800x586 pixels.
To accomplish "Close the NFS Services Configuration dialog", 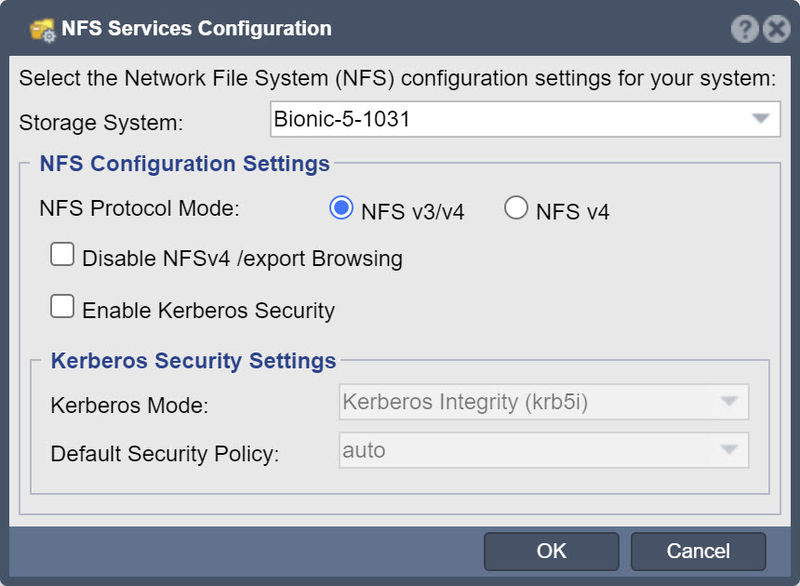I will tap(777, 29).
